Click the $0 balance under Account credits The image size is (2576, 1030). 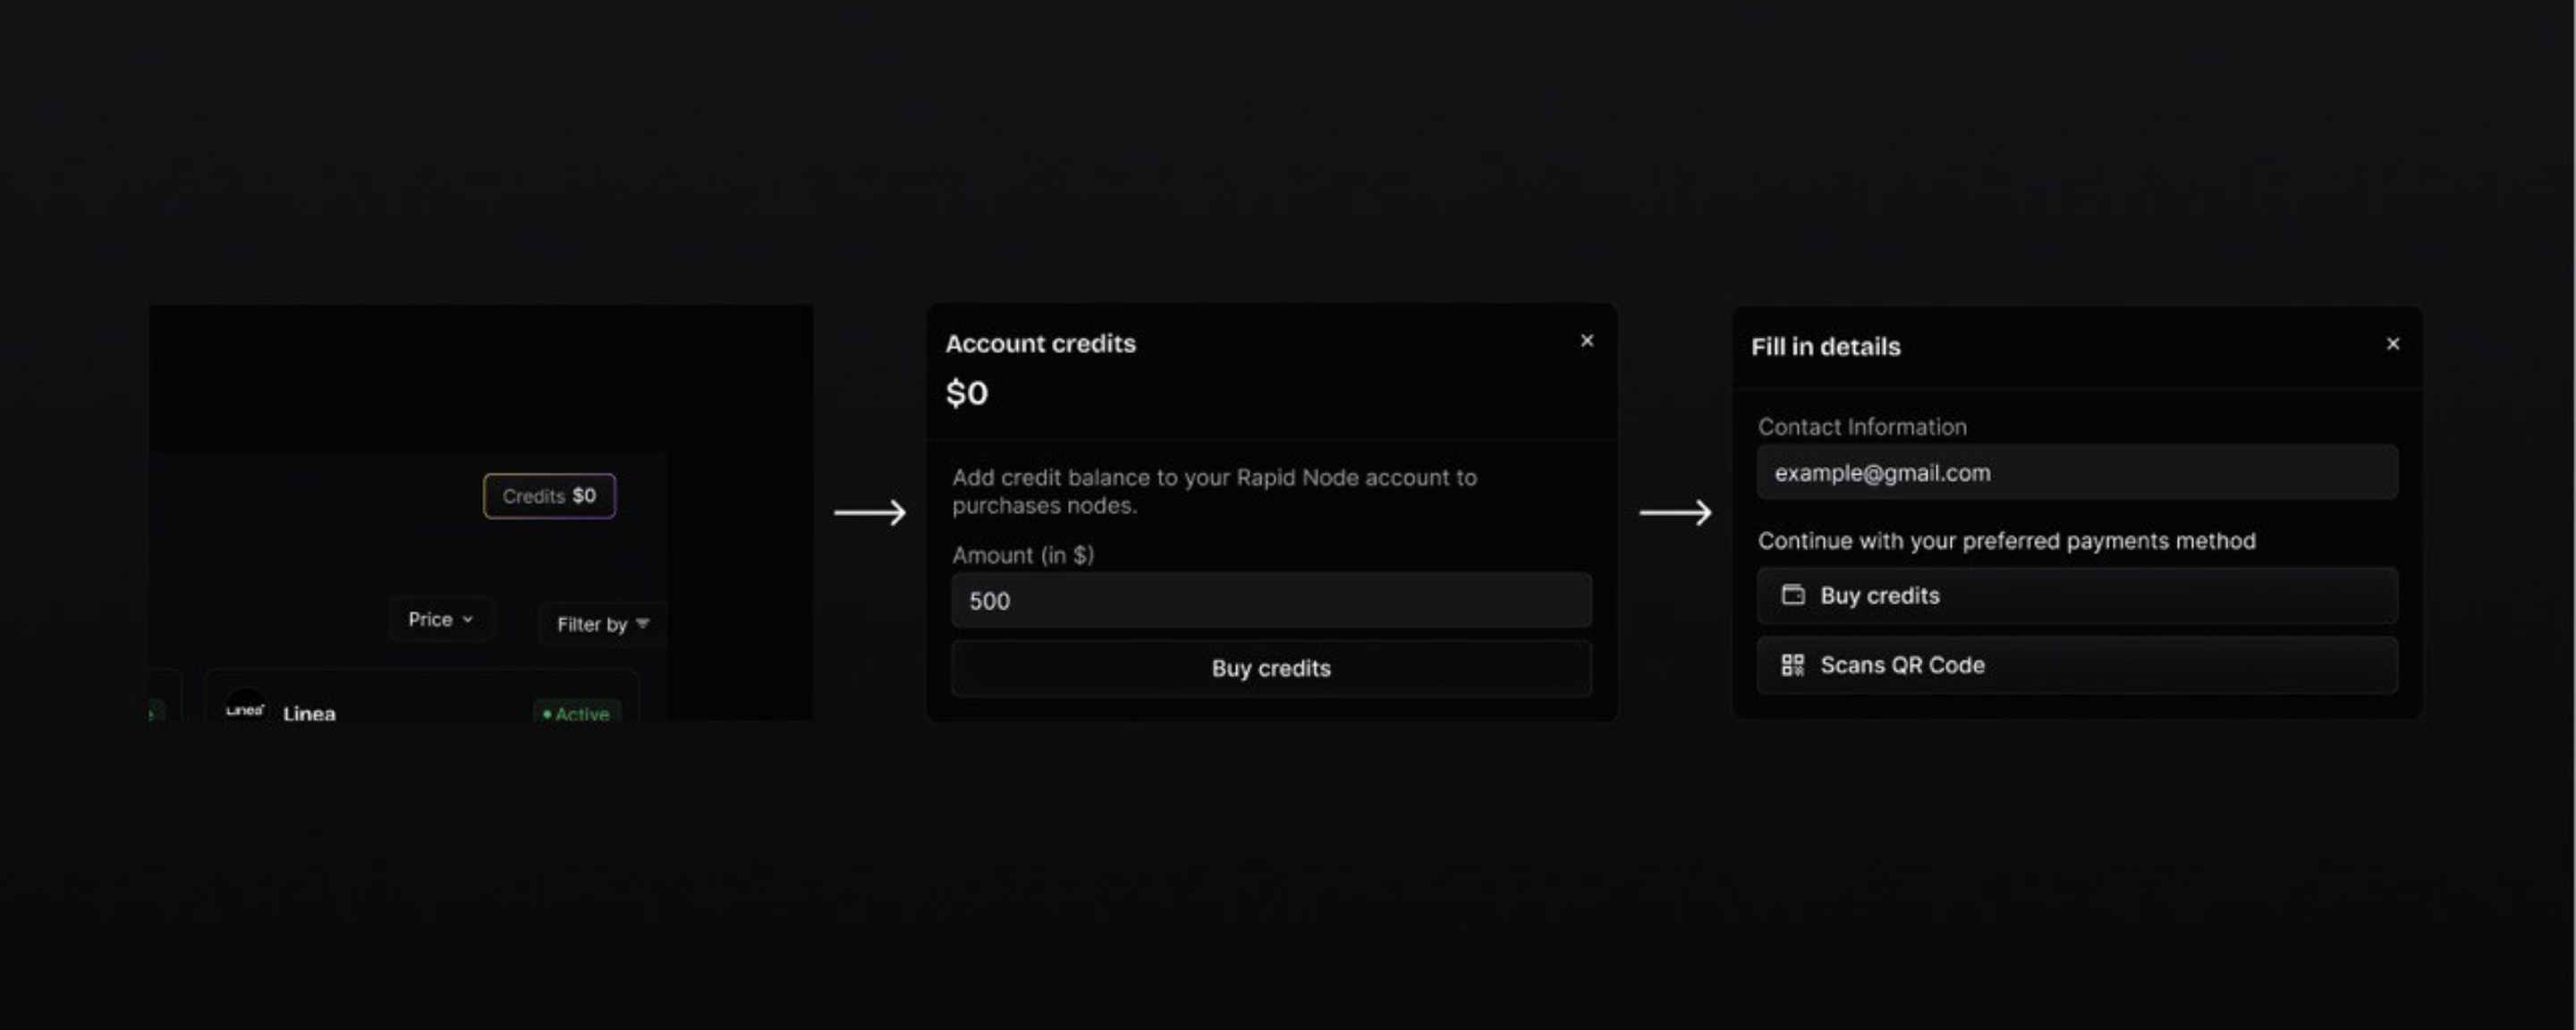click(x=967, y=393)
